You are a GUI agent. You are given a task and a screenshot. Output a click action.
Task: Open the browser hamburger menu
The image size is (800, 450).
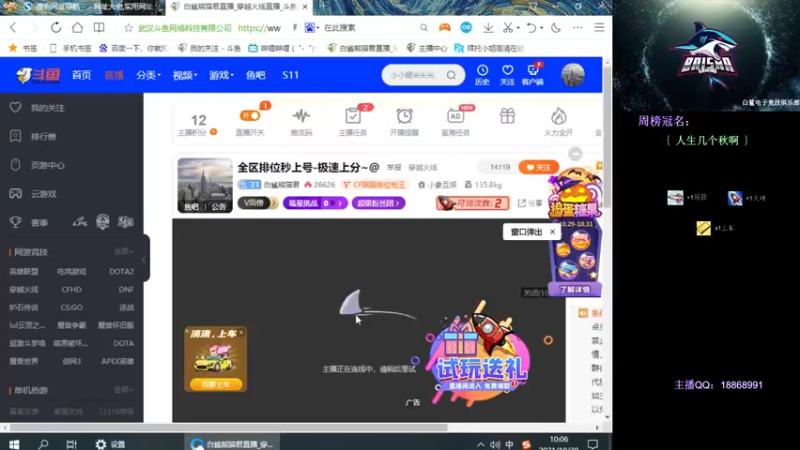[599, 28]
